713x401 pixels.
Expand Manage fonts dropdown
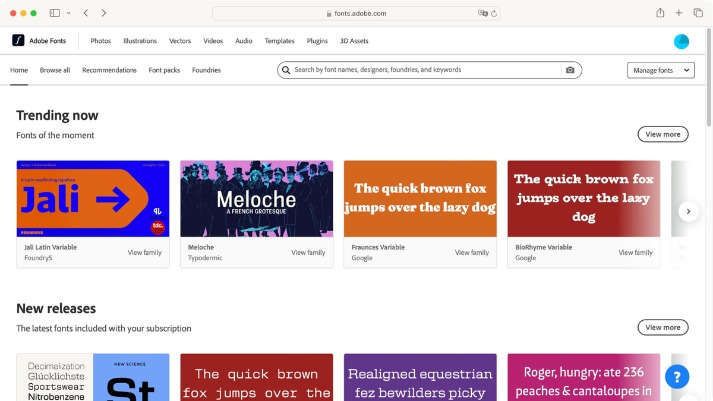660,70
